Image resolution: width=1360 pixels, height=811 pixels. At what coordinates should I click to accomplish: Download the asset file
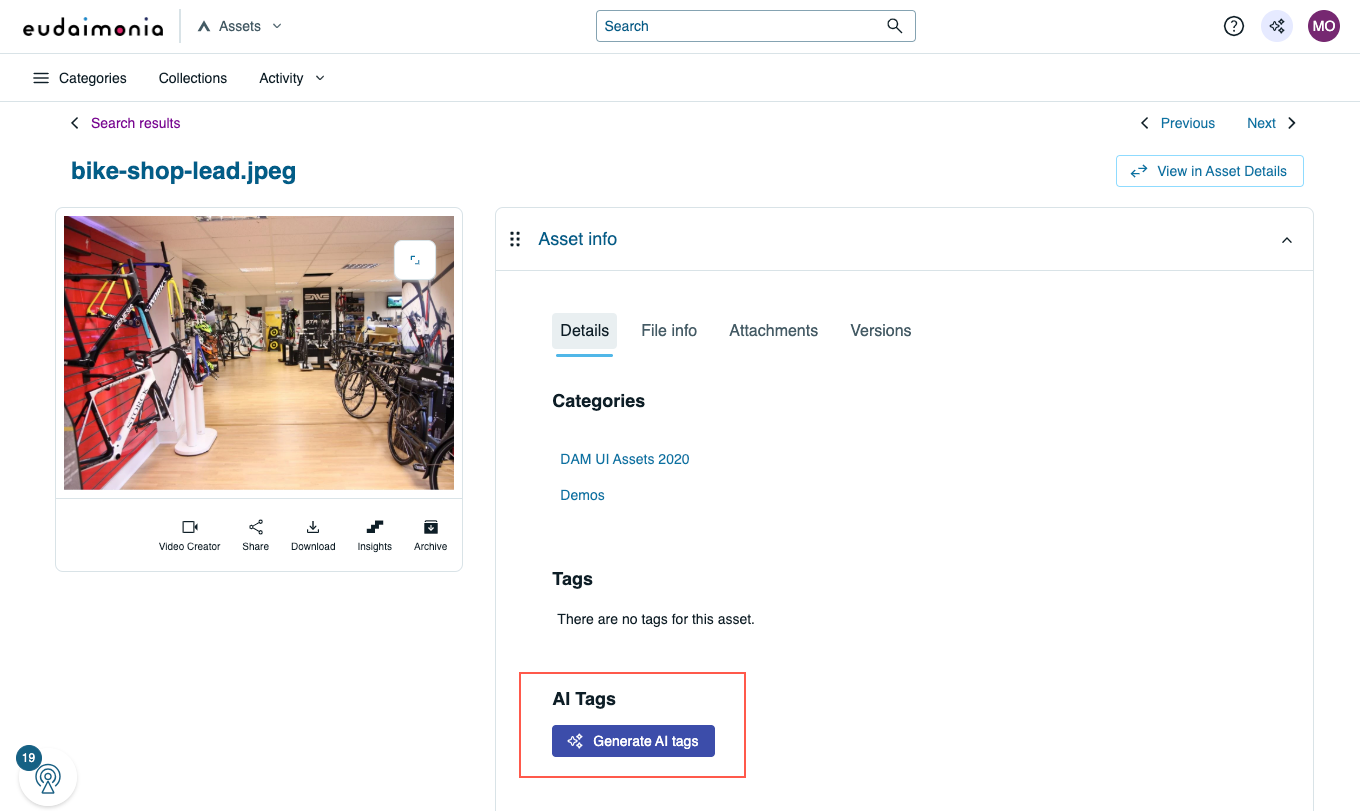click(313, 535)
